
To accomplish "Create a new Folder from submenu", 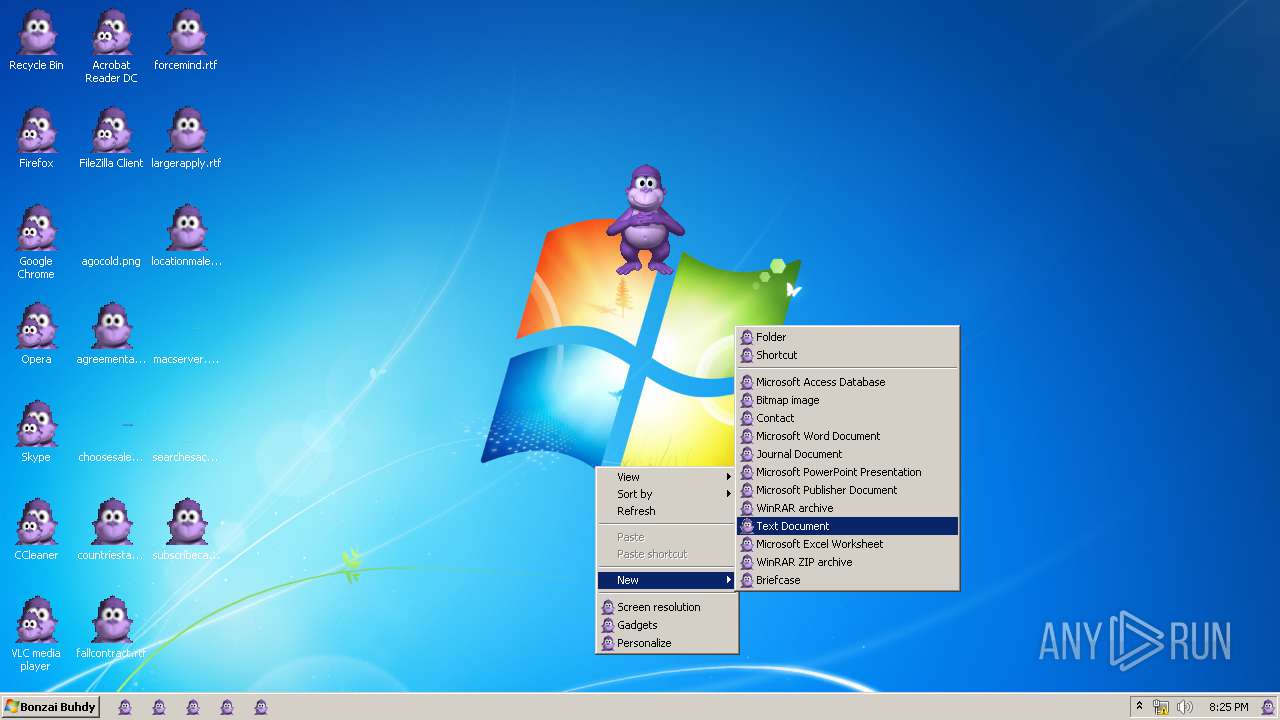I will (847, 337).
